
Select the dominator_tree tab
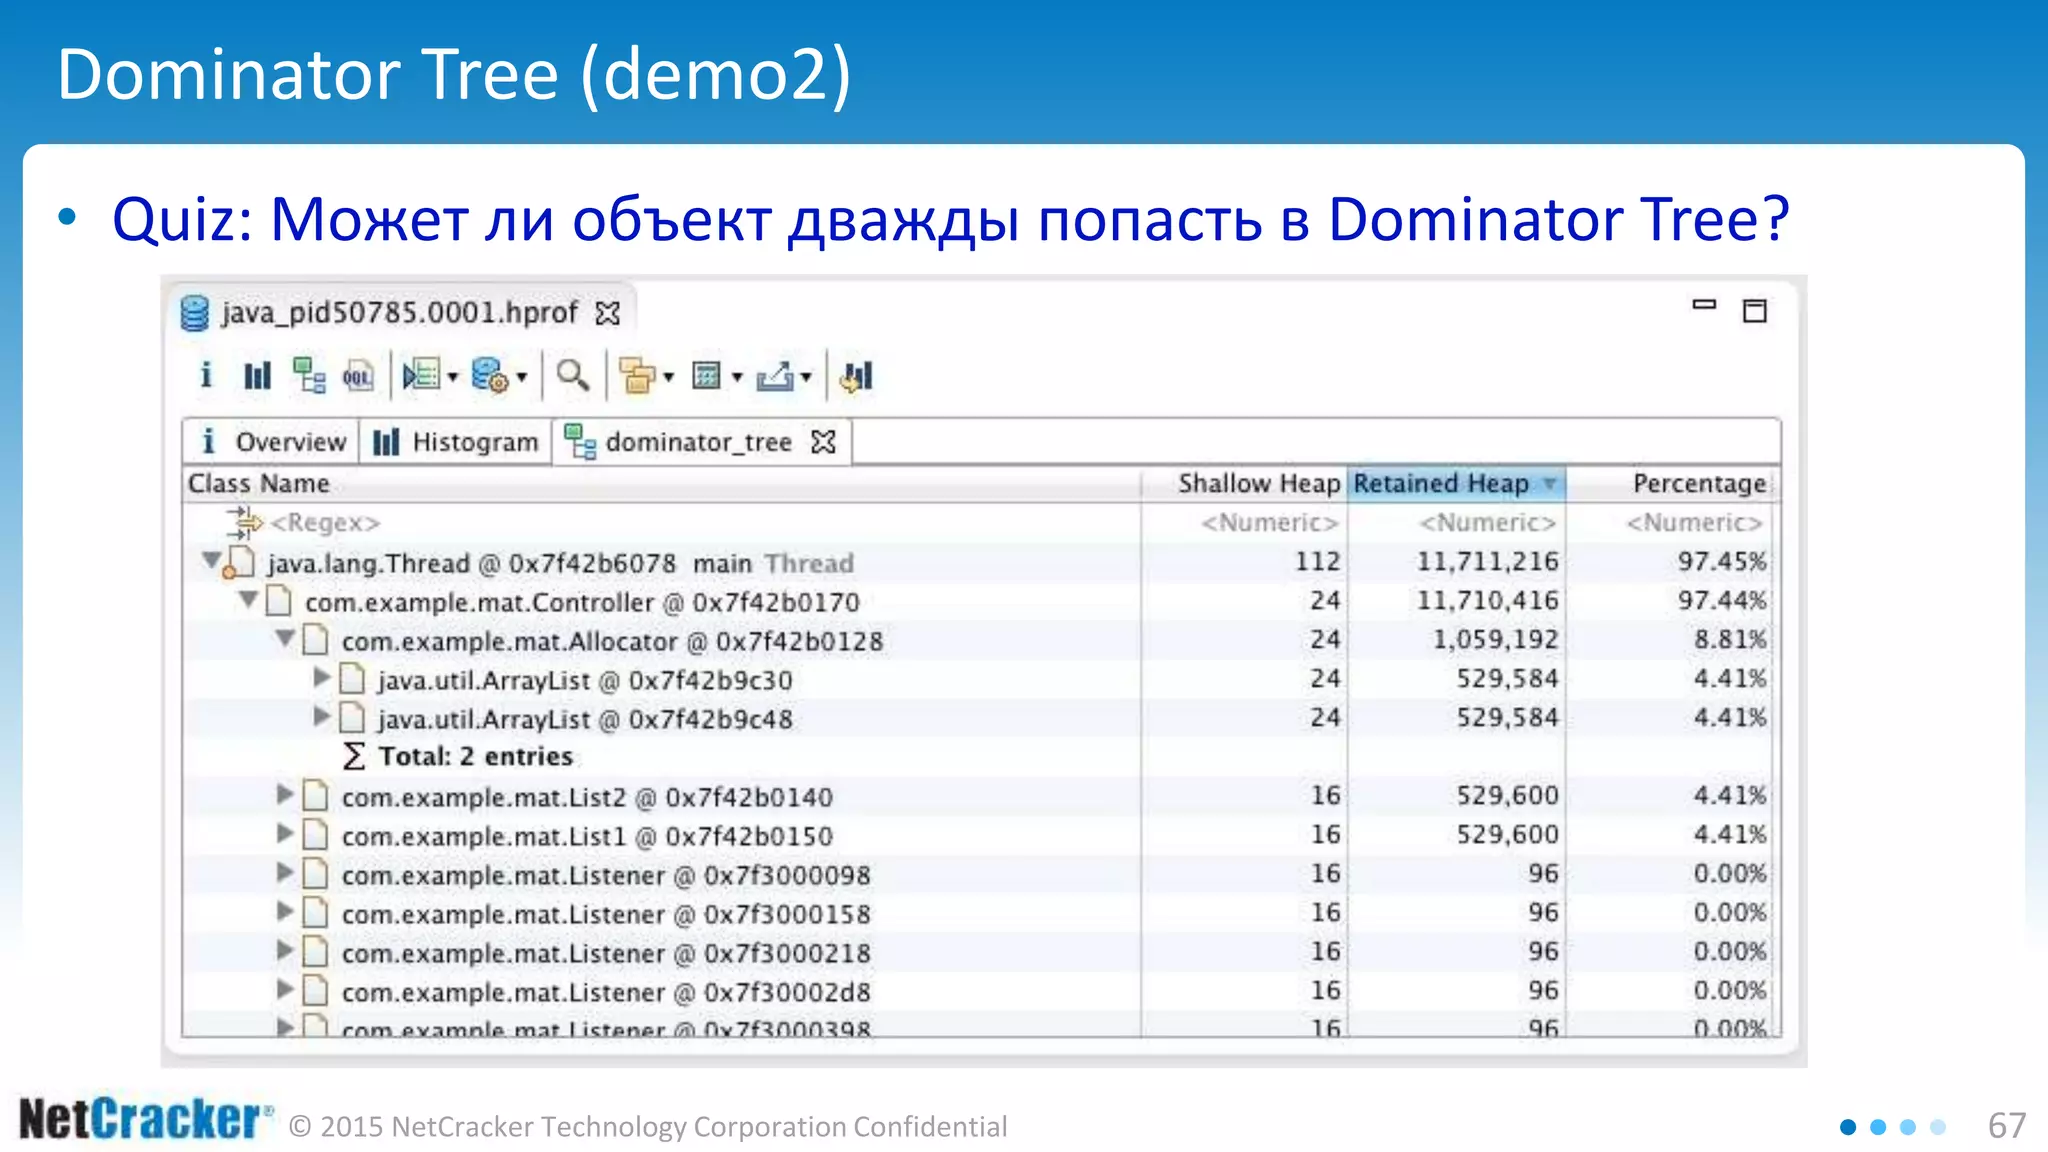coord(700,442)
